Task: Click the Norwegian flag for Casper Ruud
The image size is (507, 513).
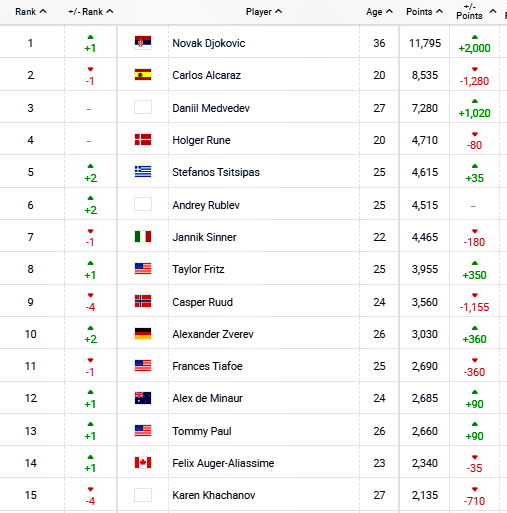Action: click(x=143, y=301)
